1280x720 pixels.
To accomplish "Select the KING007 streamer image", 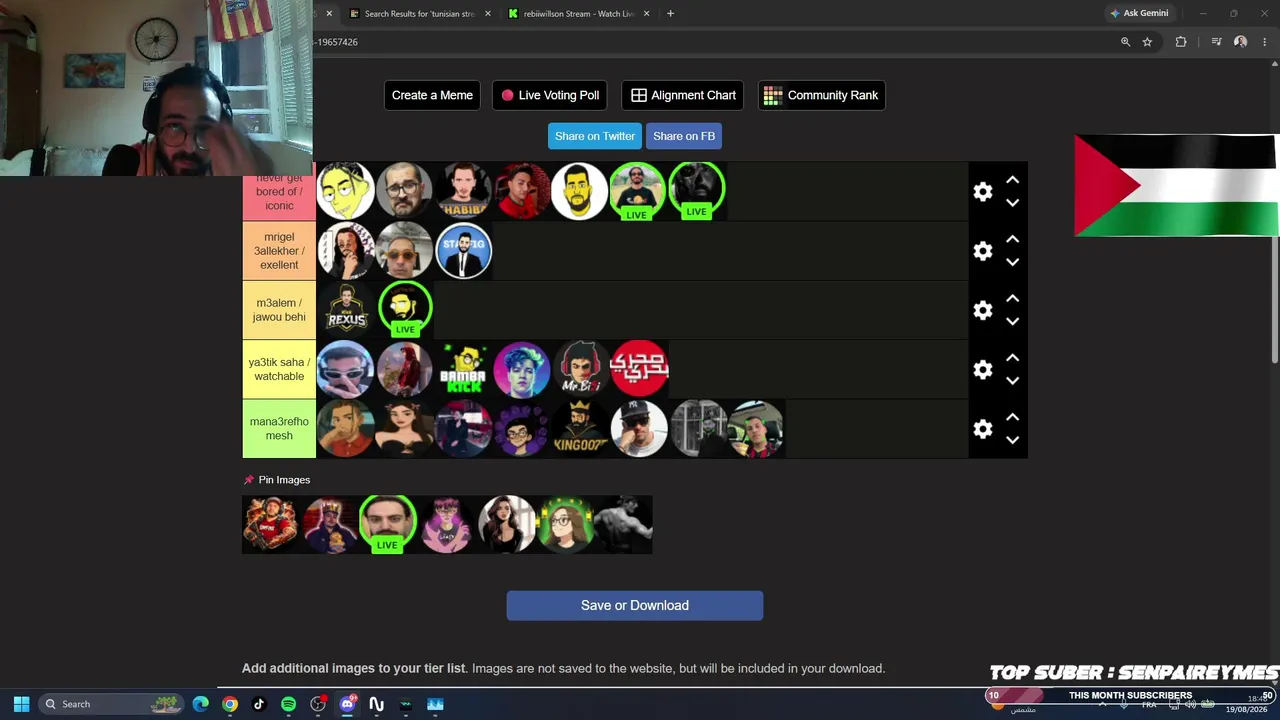I will click(x=580, y=429).
